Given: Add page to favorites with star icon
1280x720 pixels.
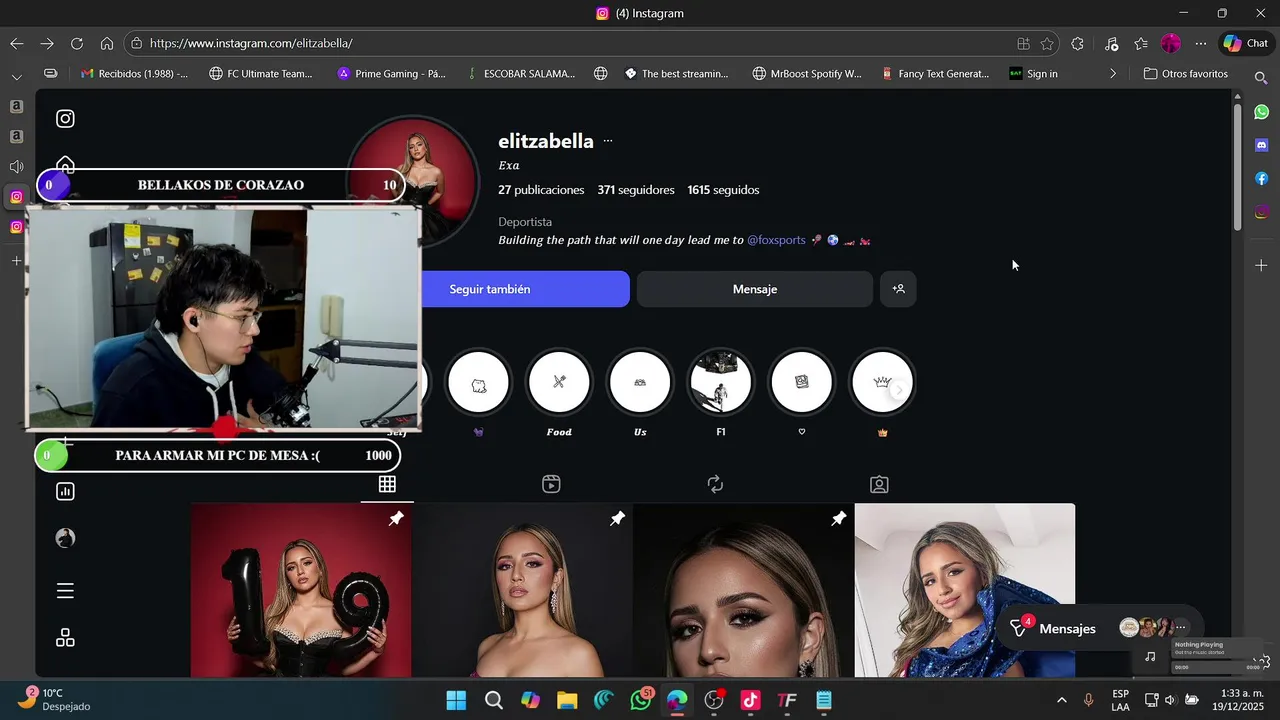Looking at the screenshot, I should [1047, 43].
